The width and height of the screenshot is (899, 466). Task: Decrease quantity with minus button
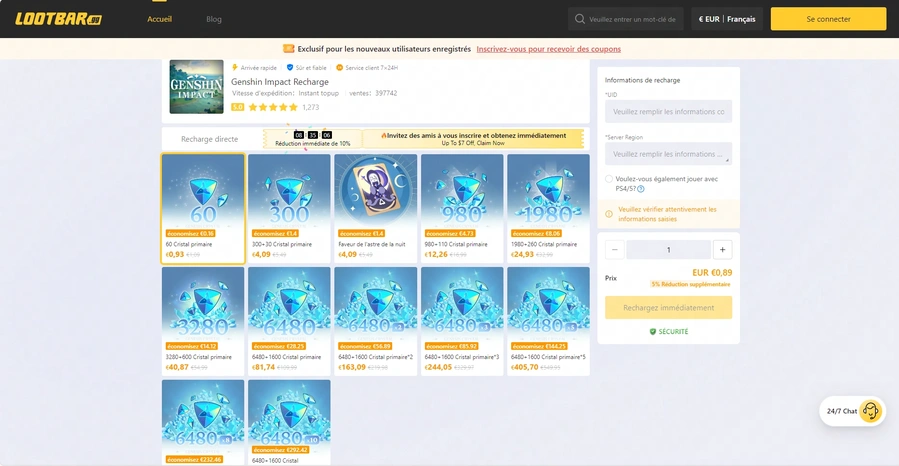(615, 249)
